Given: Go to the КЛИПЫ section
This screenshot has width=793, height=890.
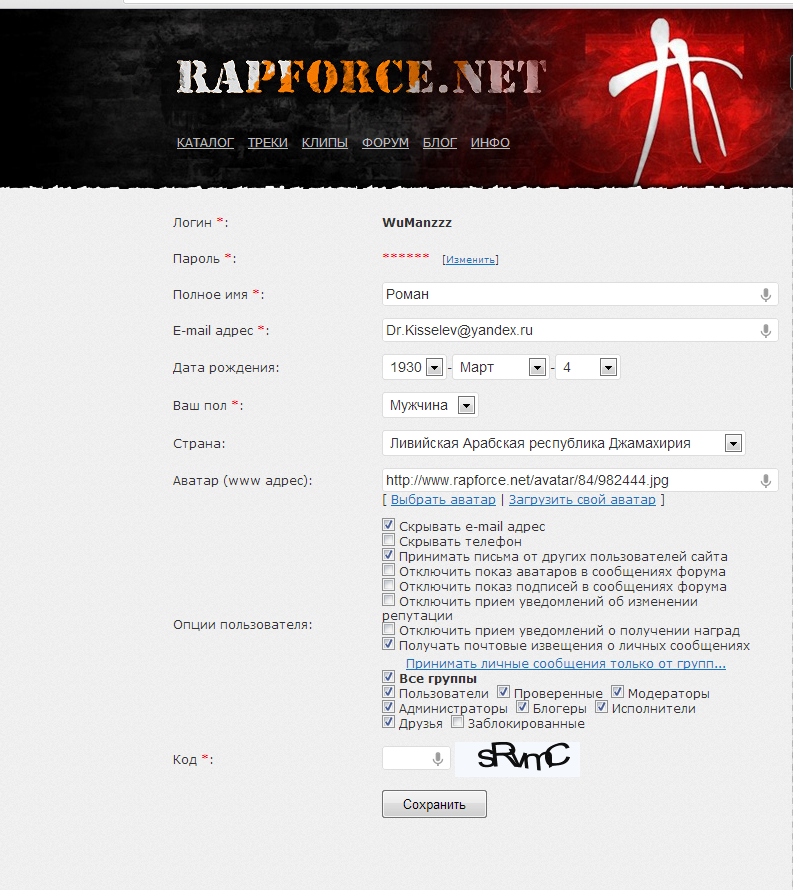Looking at the screenshot, I should pyautogui.click(x=325, y=142).
